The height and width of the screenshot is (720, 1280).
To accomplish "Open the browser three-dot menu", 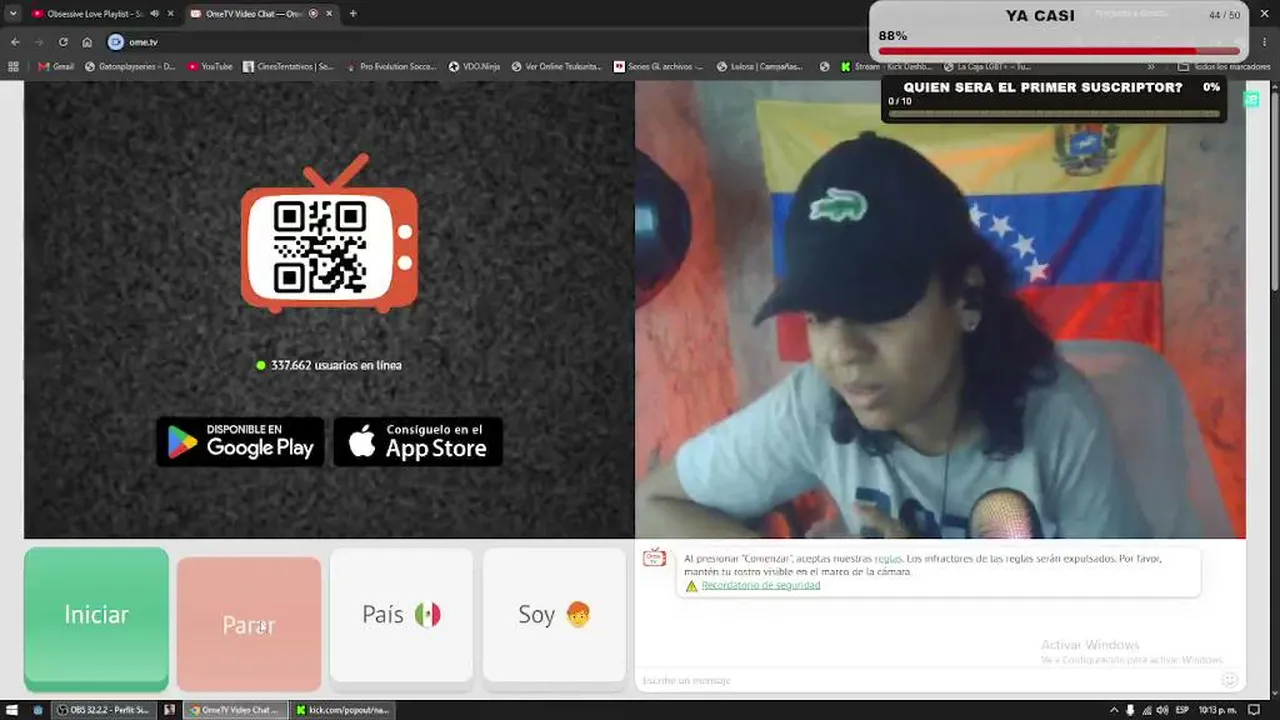I will pos(1266,42).
